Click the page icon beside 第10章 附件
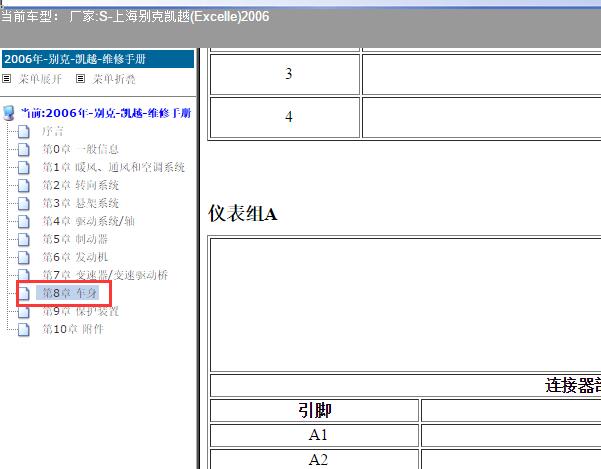Viewport: 601px width, 469px height. point(24,330)
